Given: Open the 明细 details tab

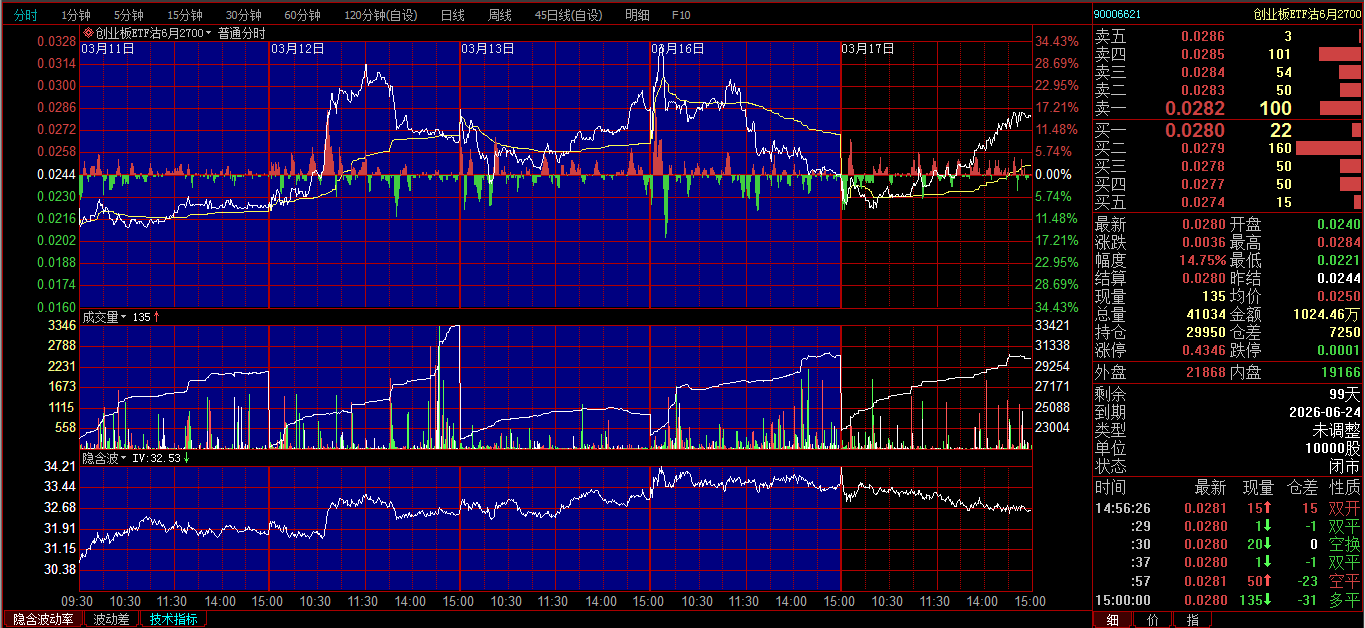Looking at the screenshot, I should [x=636, y=15].
